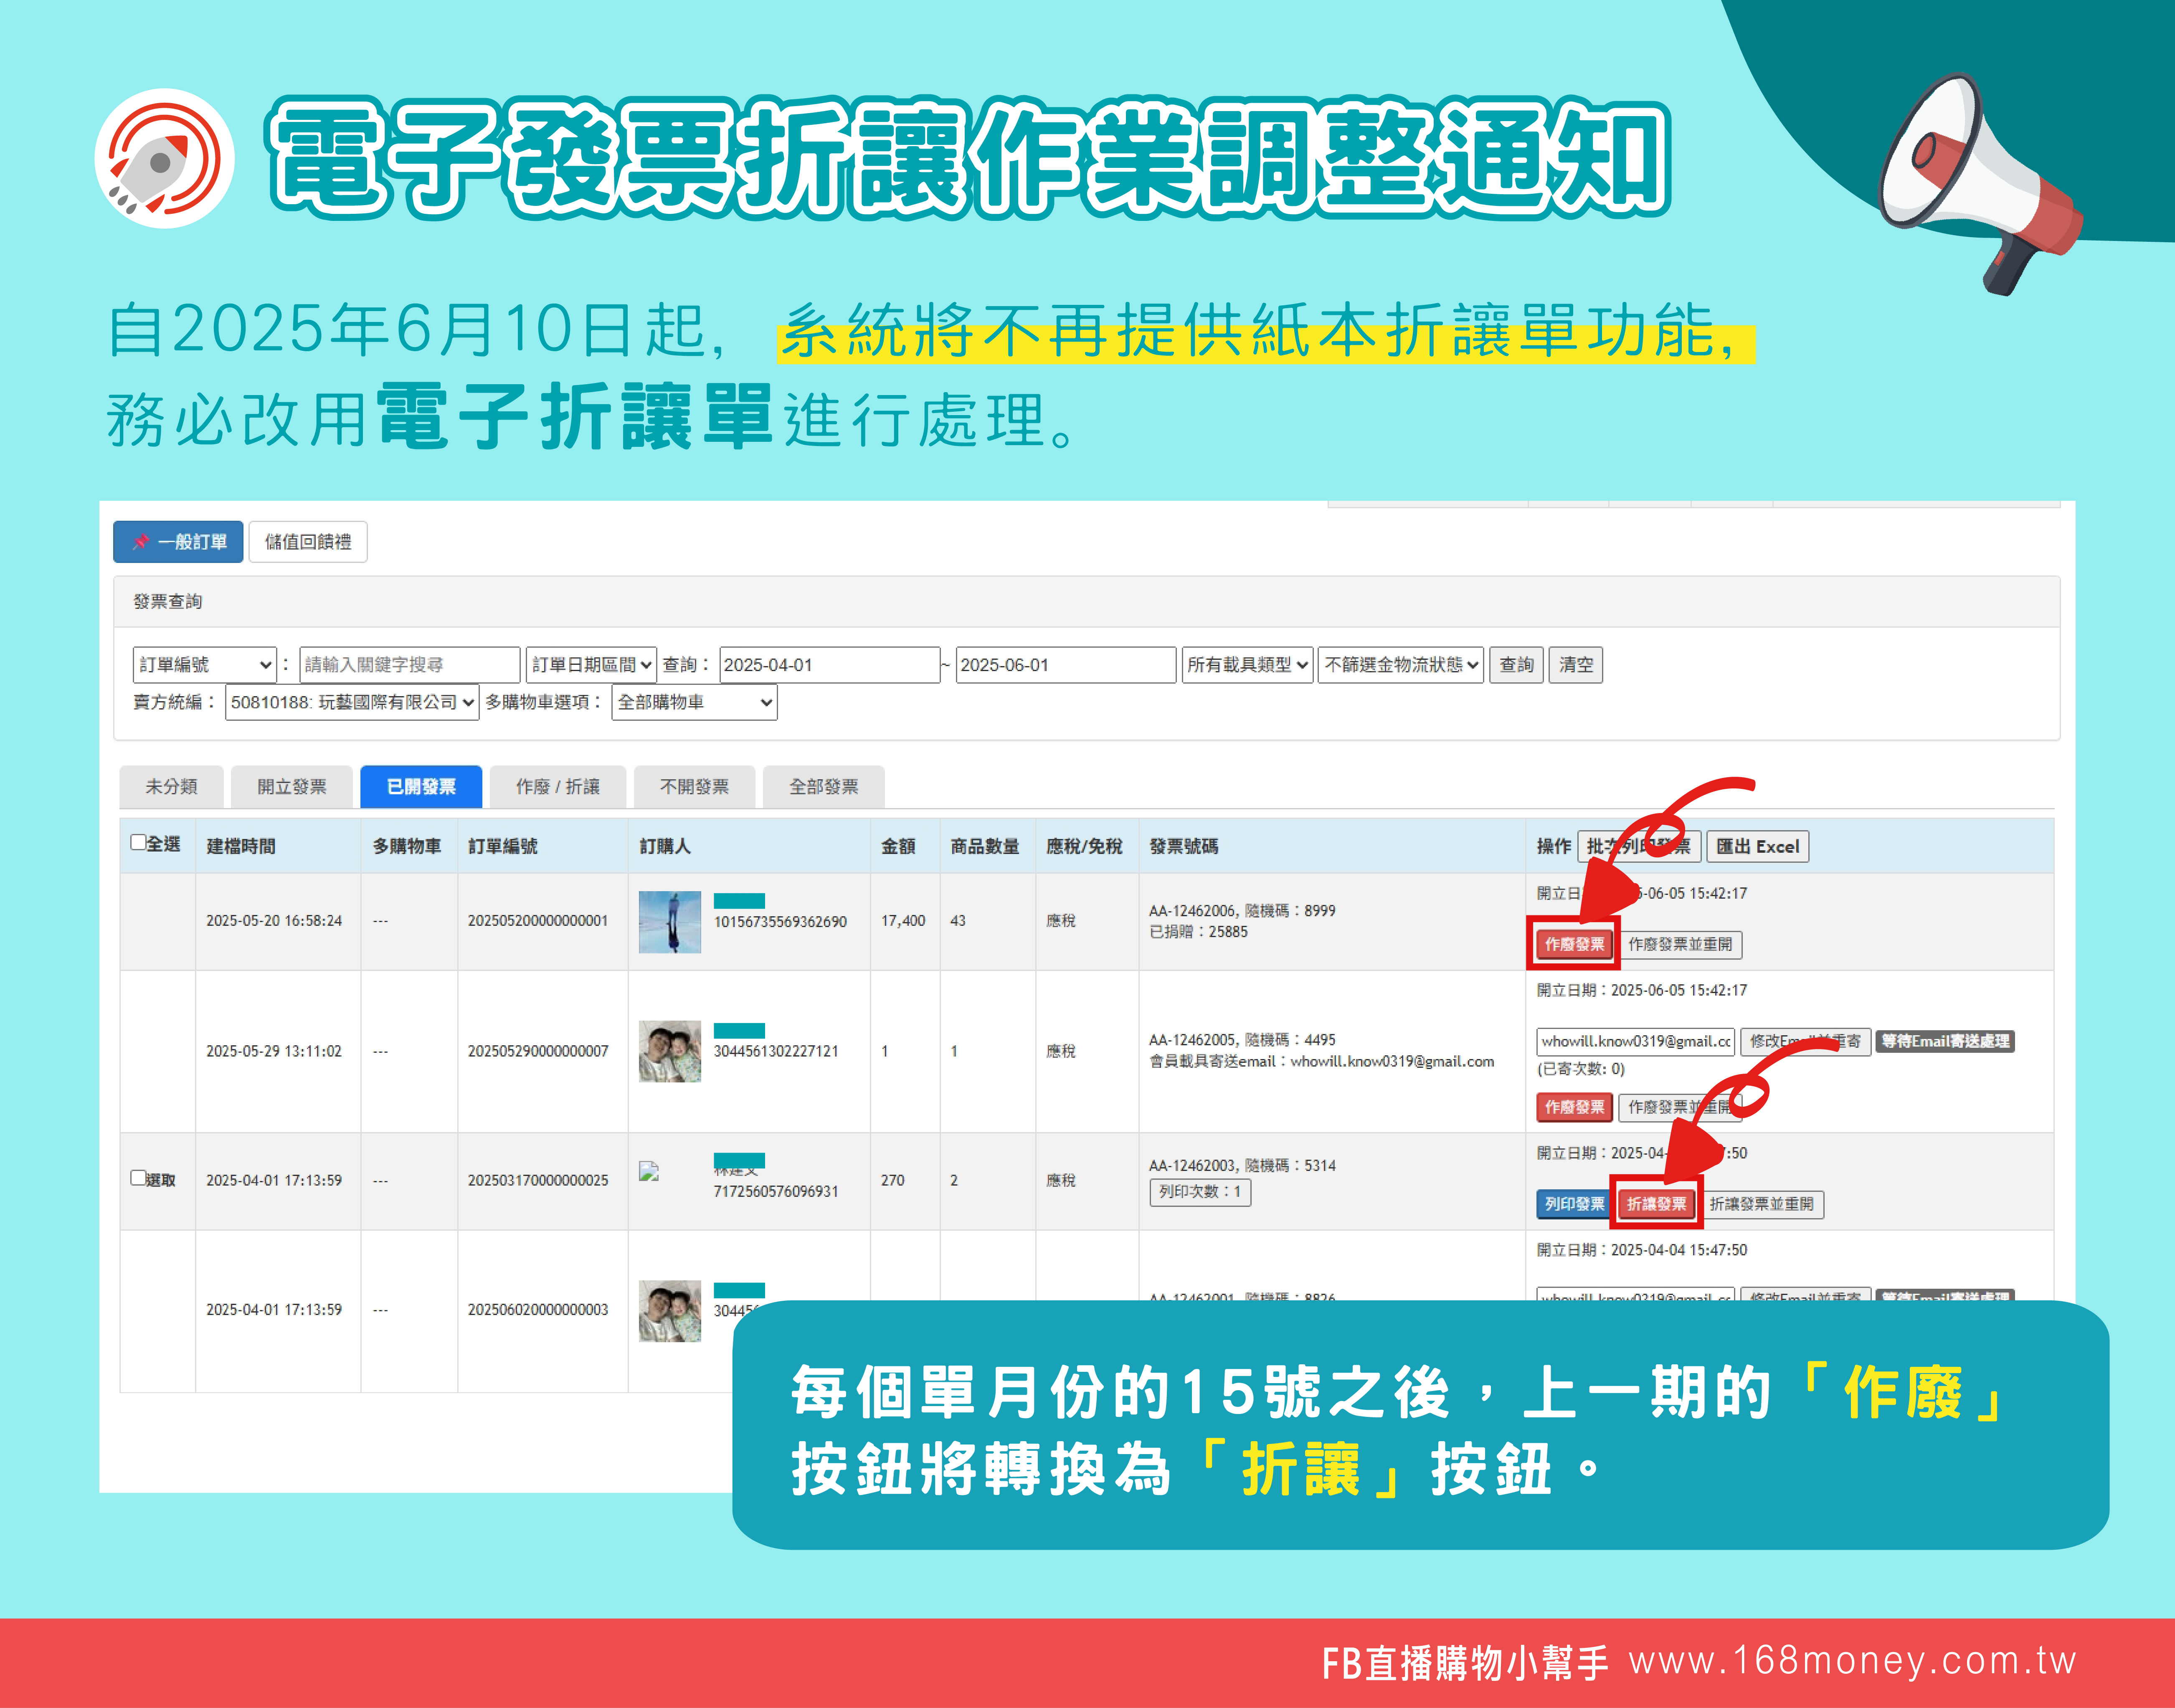The width and height of the screenshot is (2175, 1708).
Task: Focus the start date field 2025-04-01
Action: click(830, 664)
